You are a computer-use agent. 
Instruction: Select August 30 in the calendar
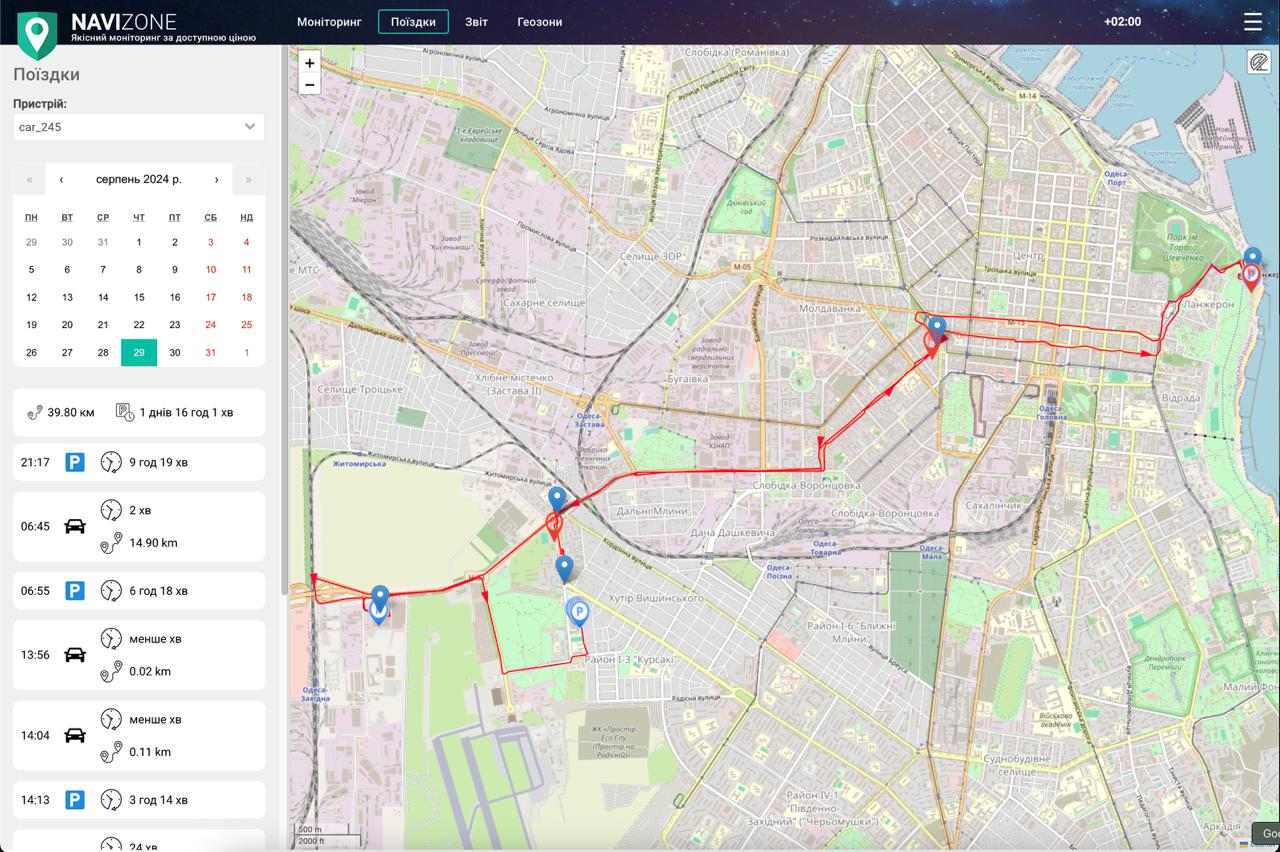click(175, 352)
